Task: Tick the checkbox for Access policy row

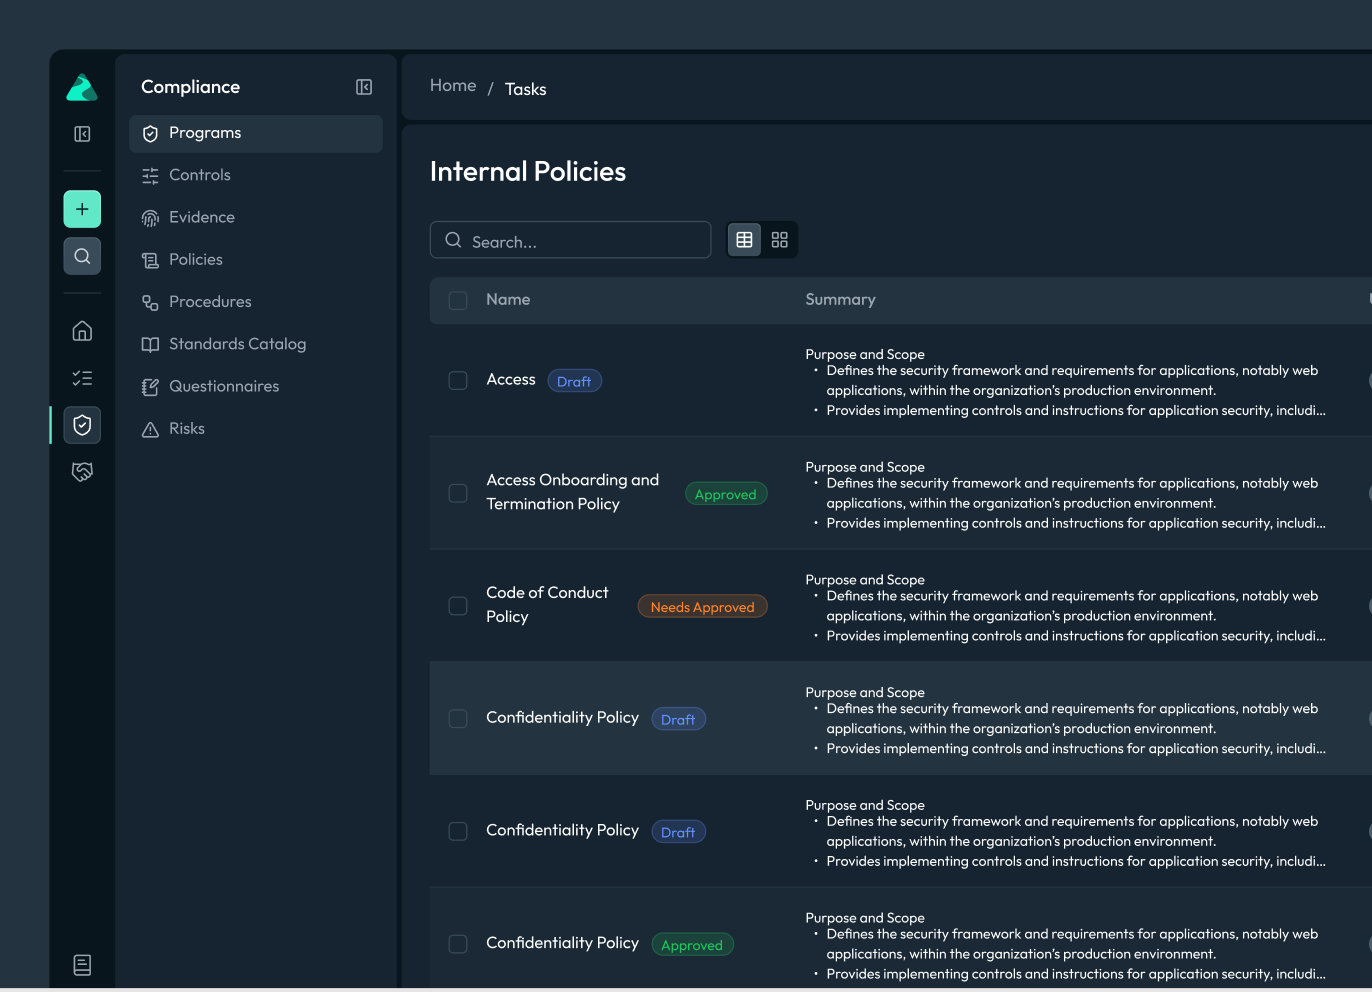Action: coord(458,381)
